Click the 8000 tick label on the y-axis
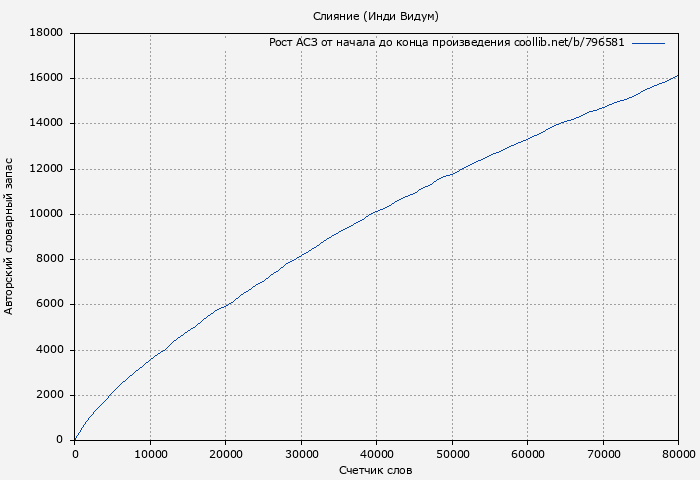 (50, 259)
